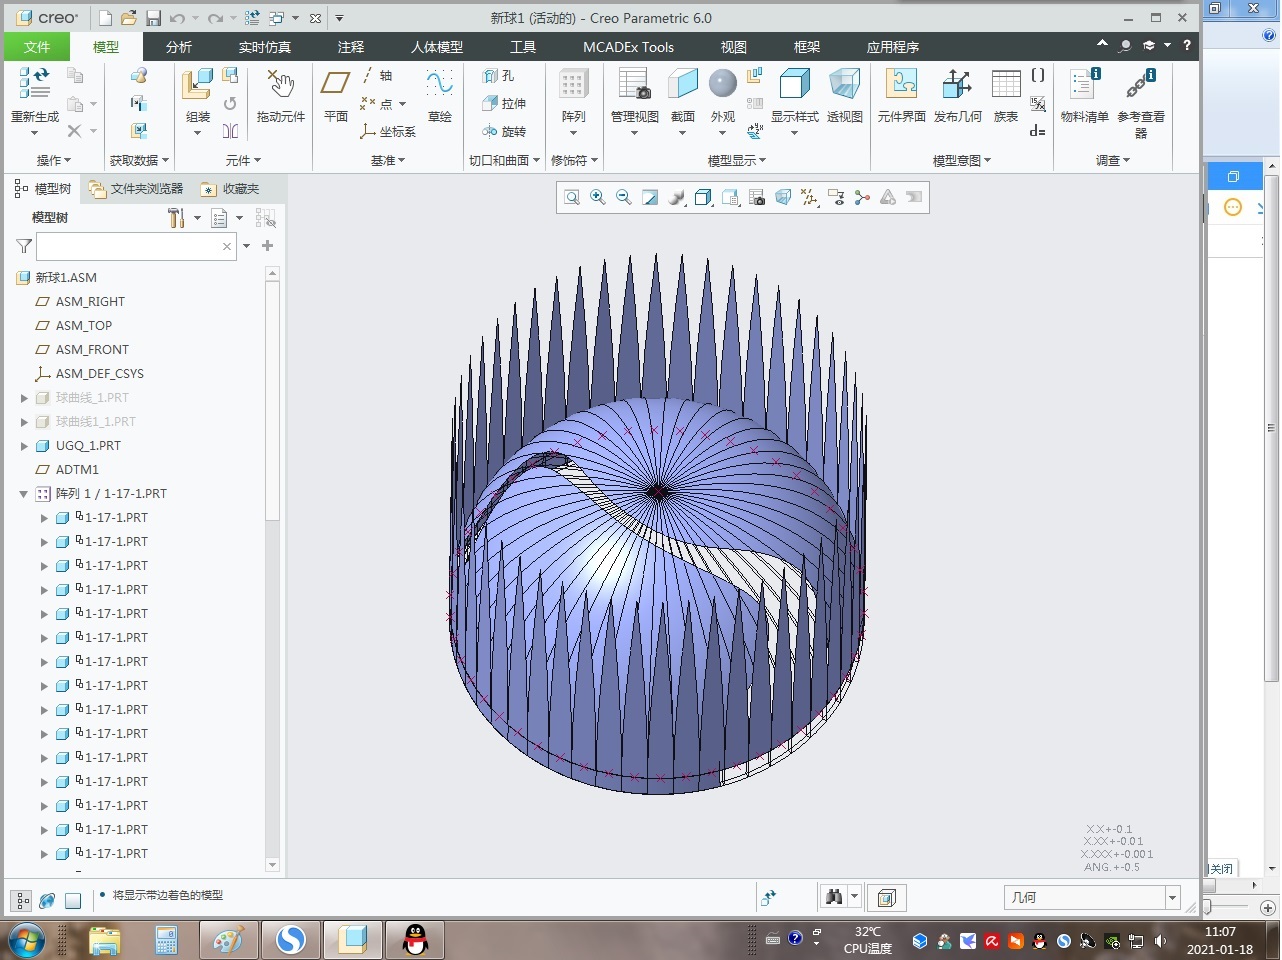
Task: Switch to the 收藏夹 tab
Action: pos(230,188)
